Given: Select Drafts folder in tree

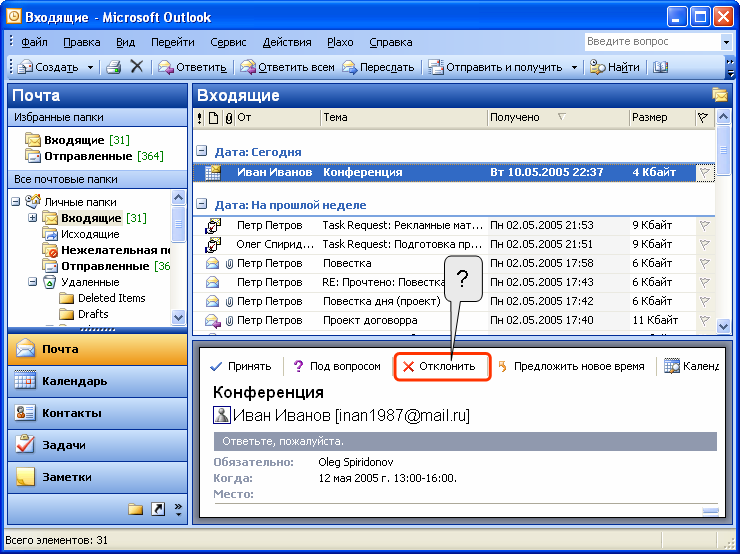Looking at the screenshot, I should point(84,314).
